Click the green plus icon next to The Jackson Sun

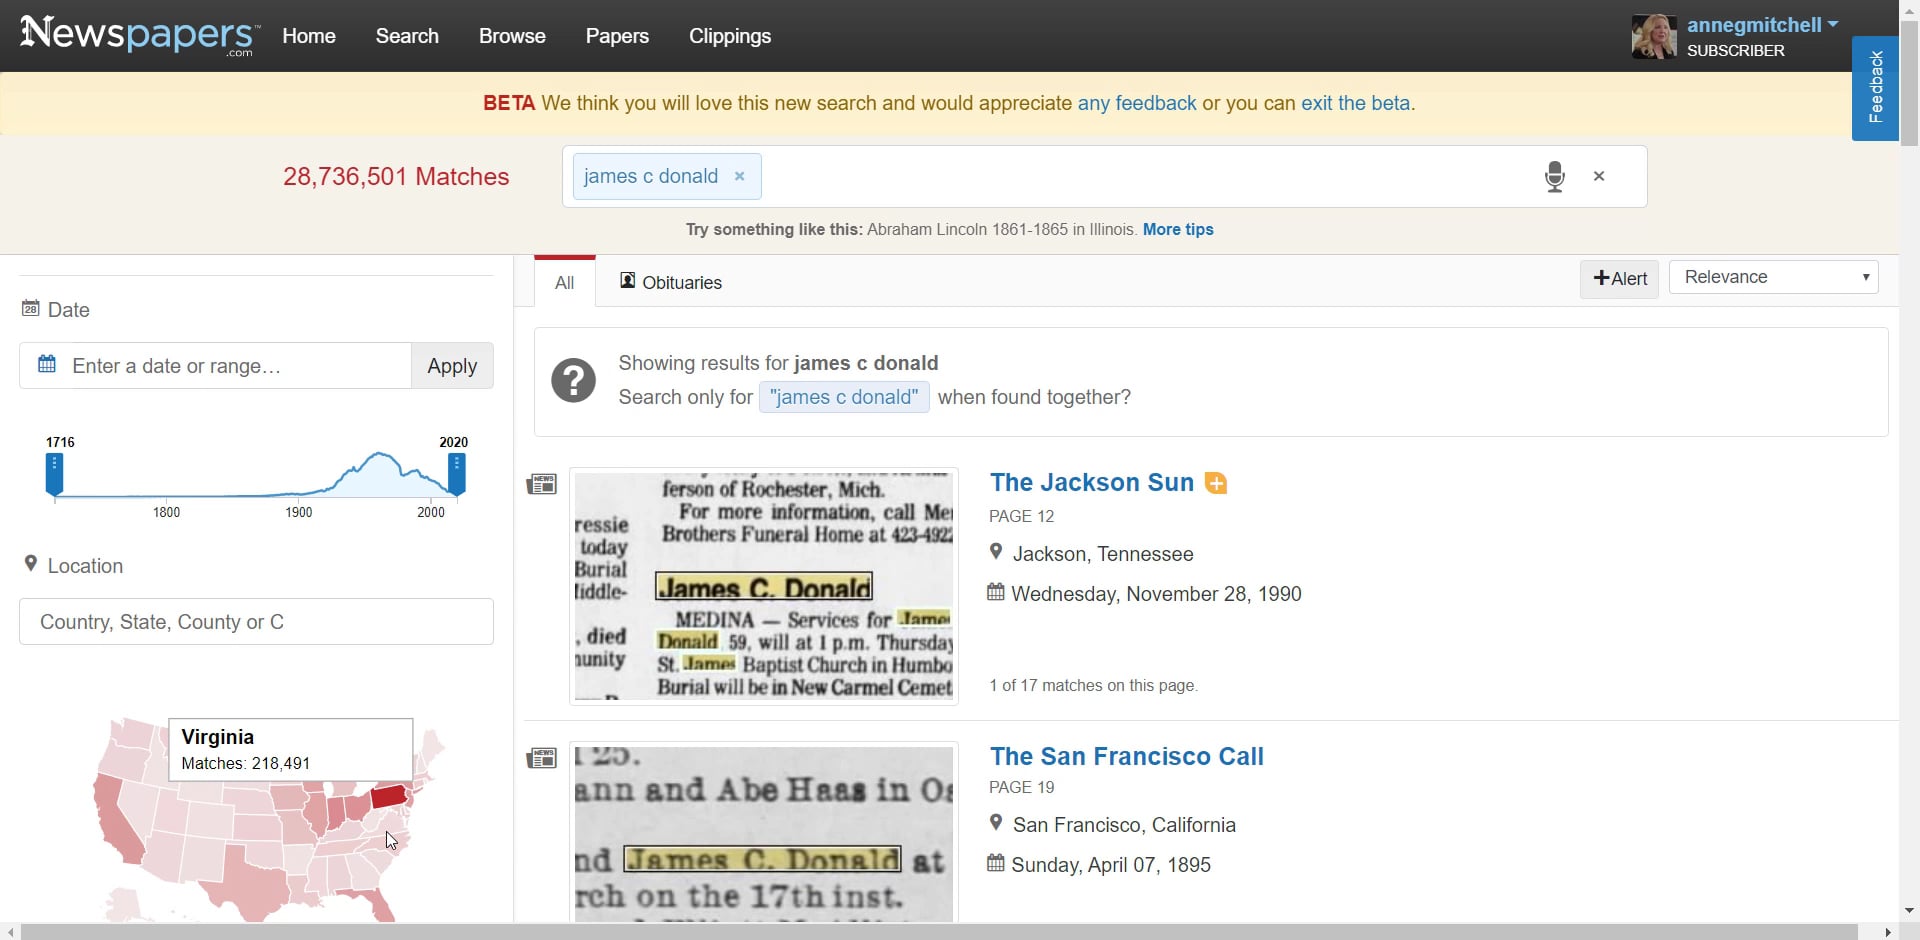pos(1215,482)
